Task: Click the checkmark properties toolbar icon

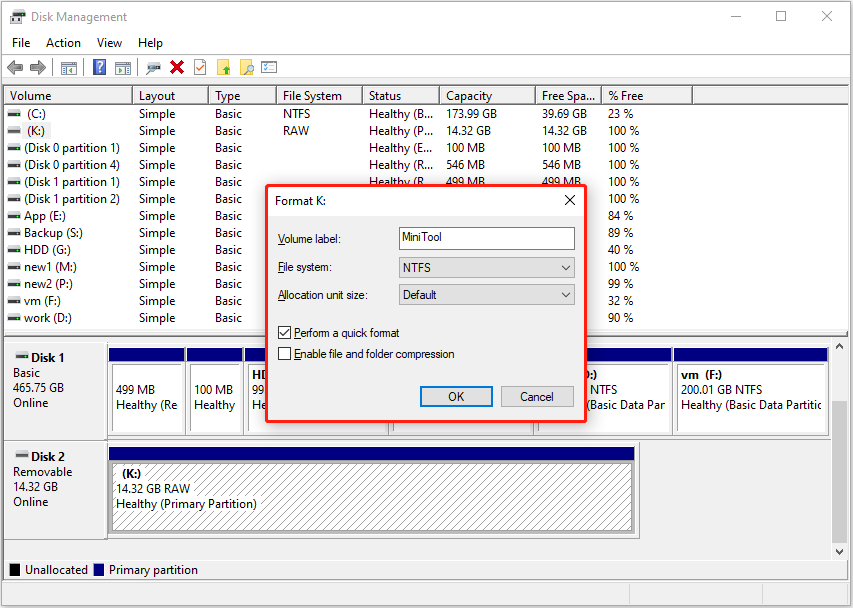Action: (200, 67)
